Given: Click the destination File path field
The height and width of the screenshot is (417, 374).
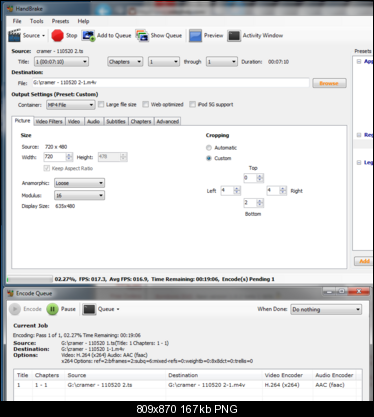Looking at the screenshot, I should click(x=171, y=83).
